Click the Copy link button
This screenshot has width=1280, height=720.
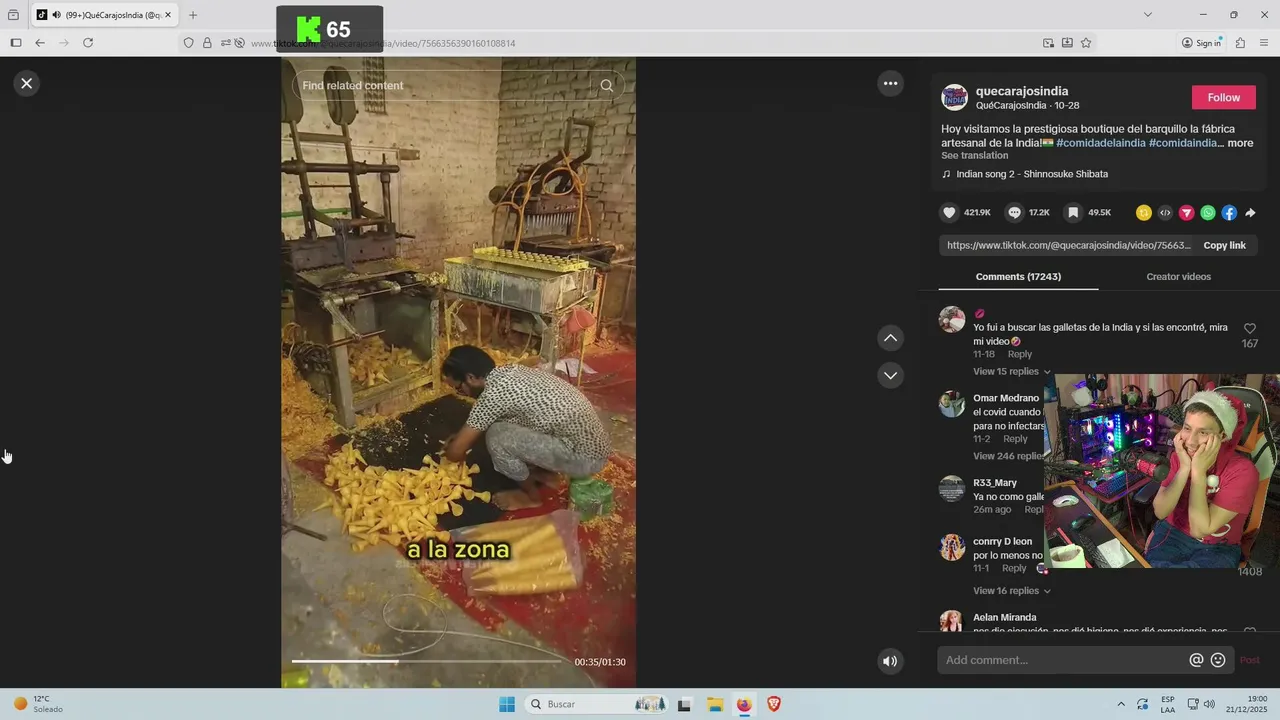click(1224, 246)
